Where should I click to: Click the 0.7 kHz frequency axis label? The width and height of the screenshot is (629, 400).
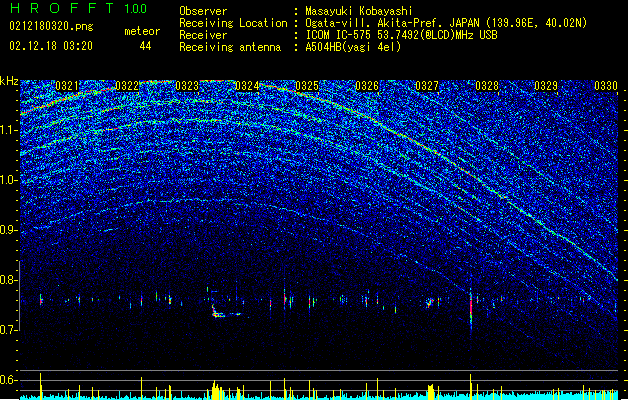tap(9, 330)
